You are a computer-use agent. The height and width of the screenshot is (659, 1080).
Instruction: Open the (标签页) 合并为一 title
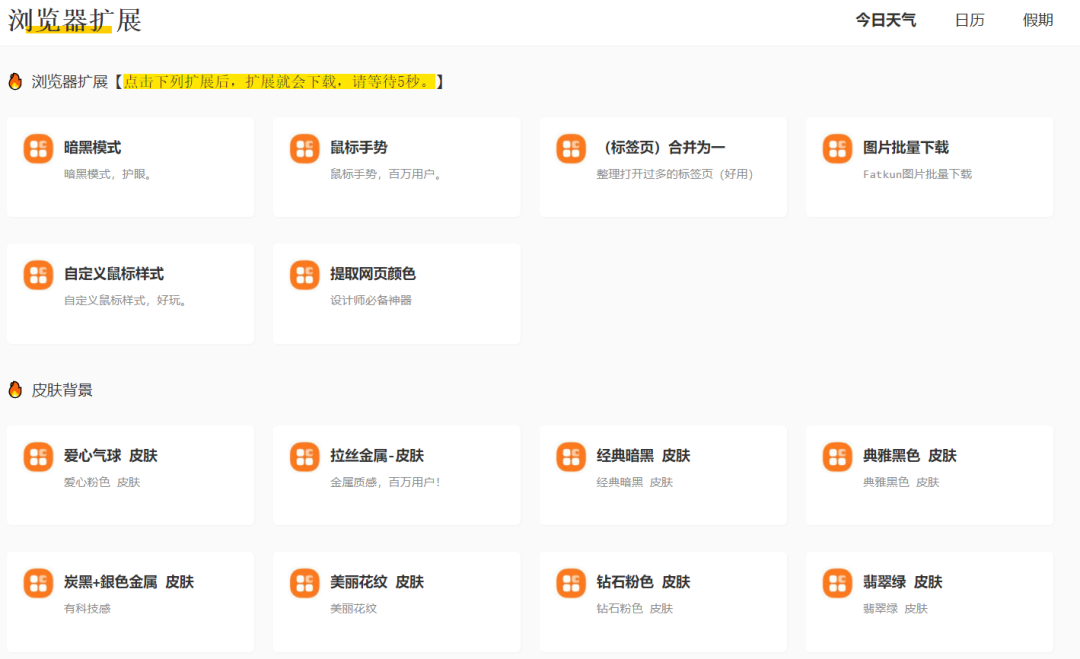[661, 147]
